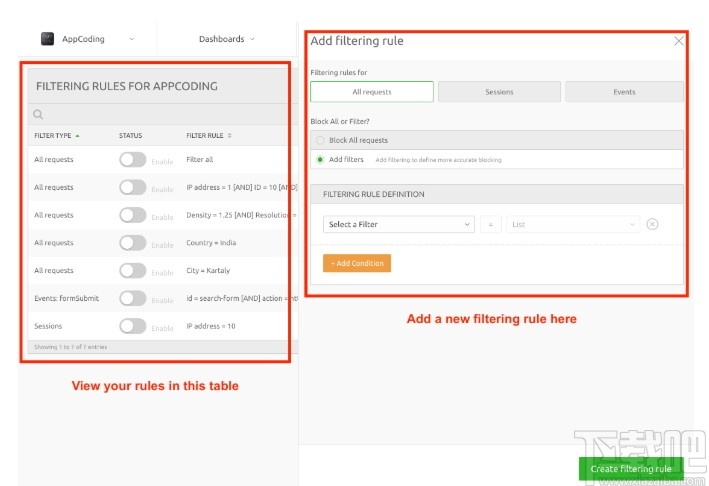The width and height of the screenshot is (709, 486).
Task: Click the Create filtering rule button
Action: (630, 469)
